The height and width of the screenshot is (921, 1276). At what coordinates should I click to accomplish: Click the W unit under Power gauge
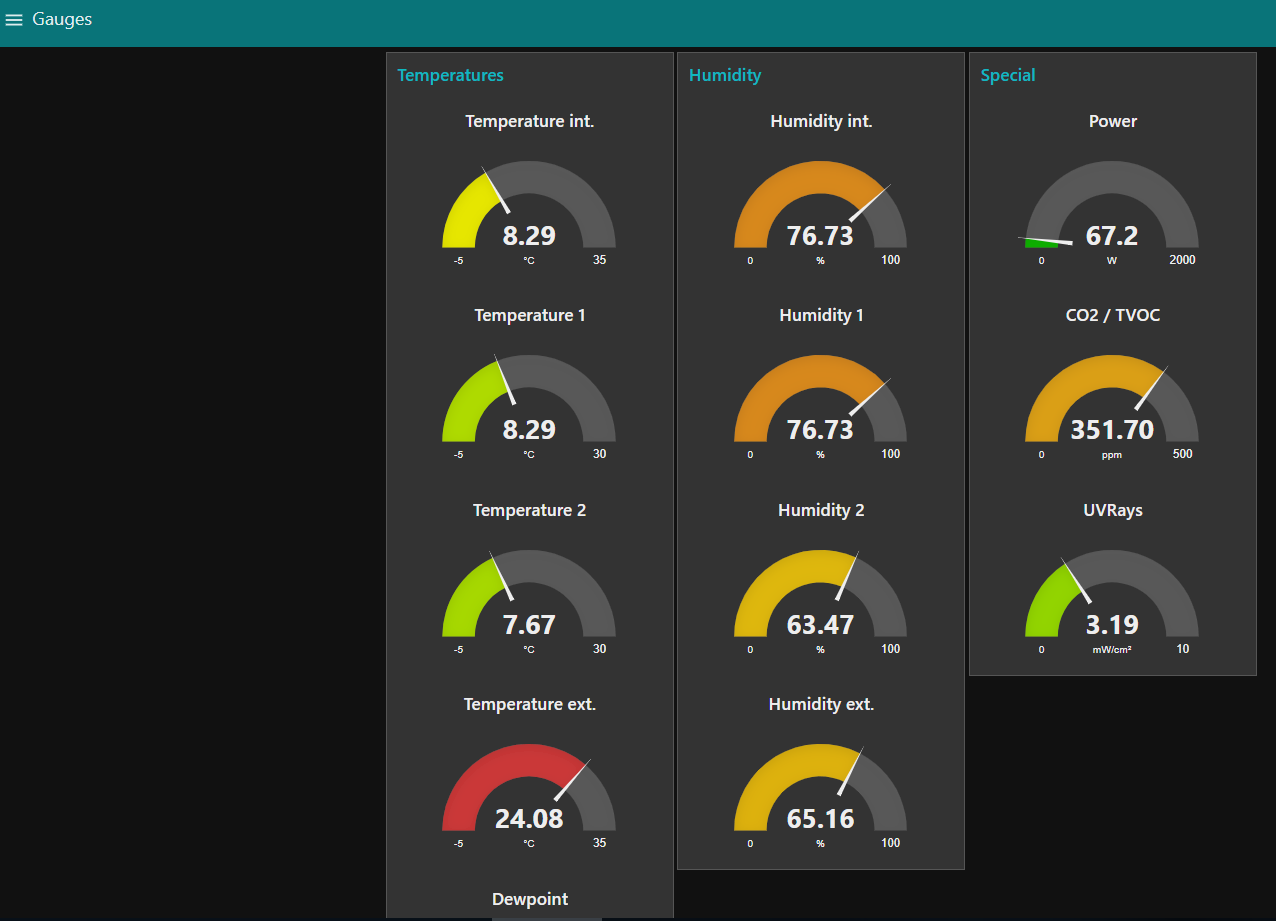1112,260
